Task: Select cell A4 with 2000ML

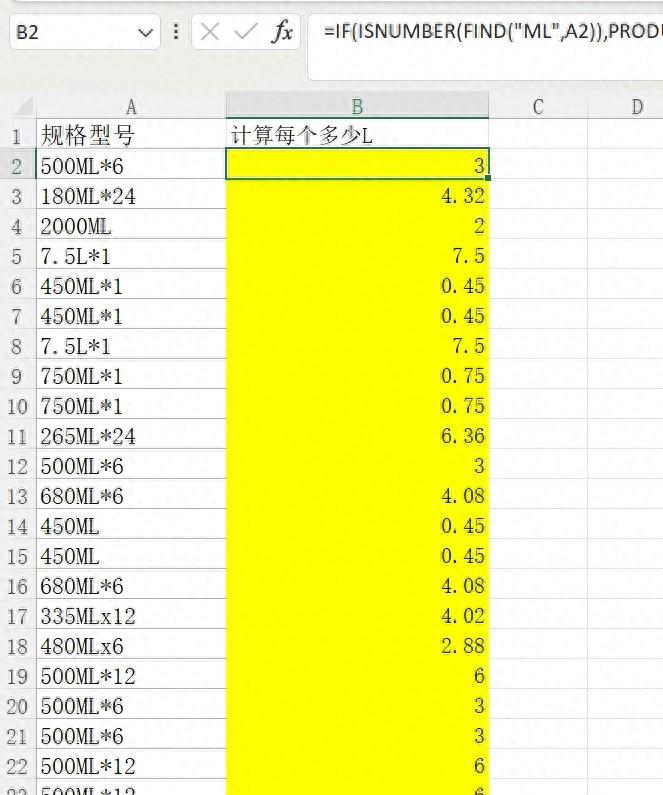Action: 131,226
